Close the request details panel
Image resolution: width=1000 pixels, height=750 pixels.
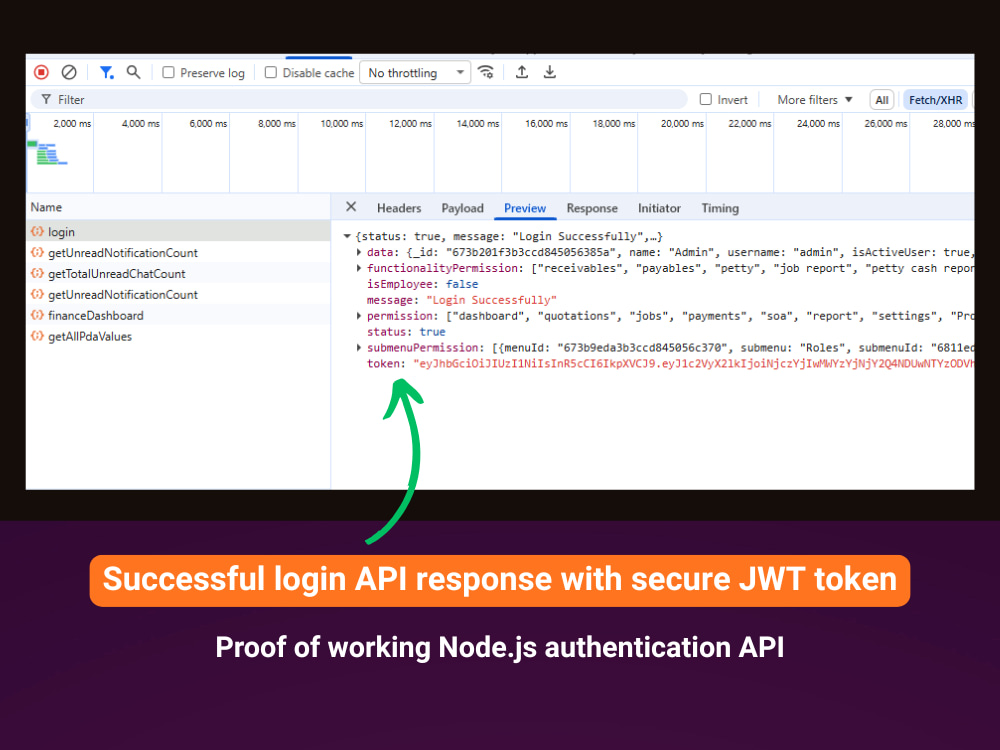click(351, 207)
